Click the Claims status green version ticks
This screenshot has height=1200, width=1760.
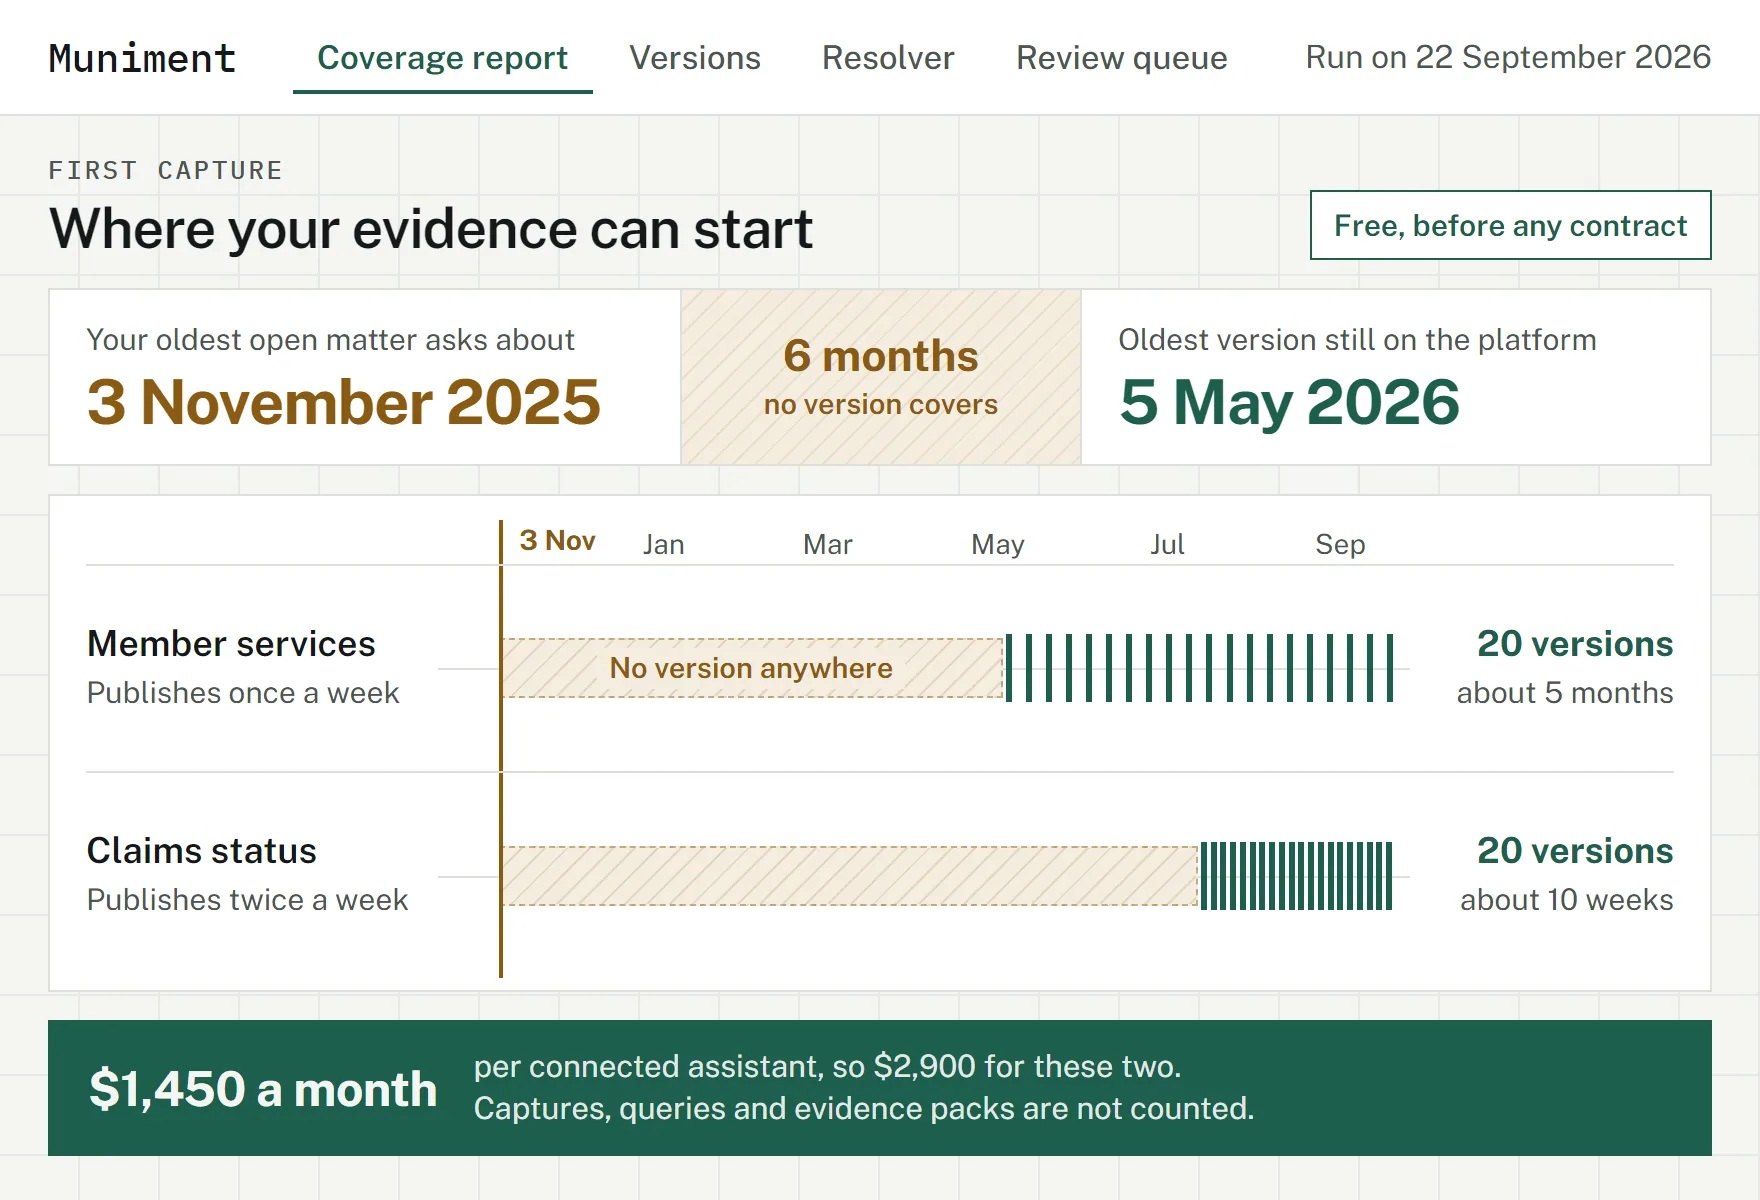[x=1296, y=876]
